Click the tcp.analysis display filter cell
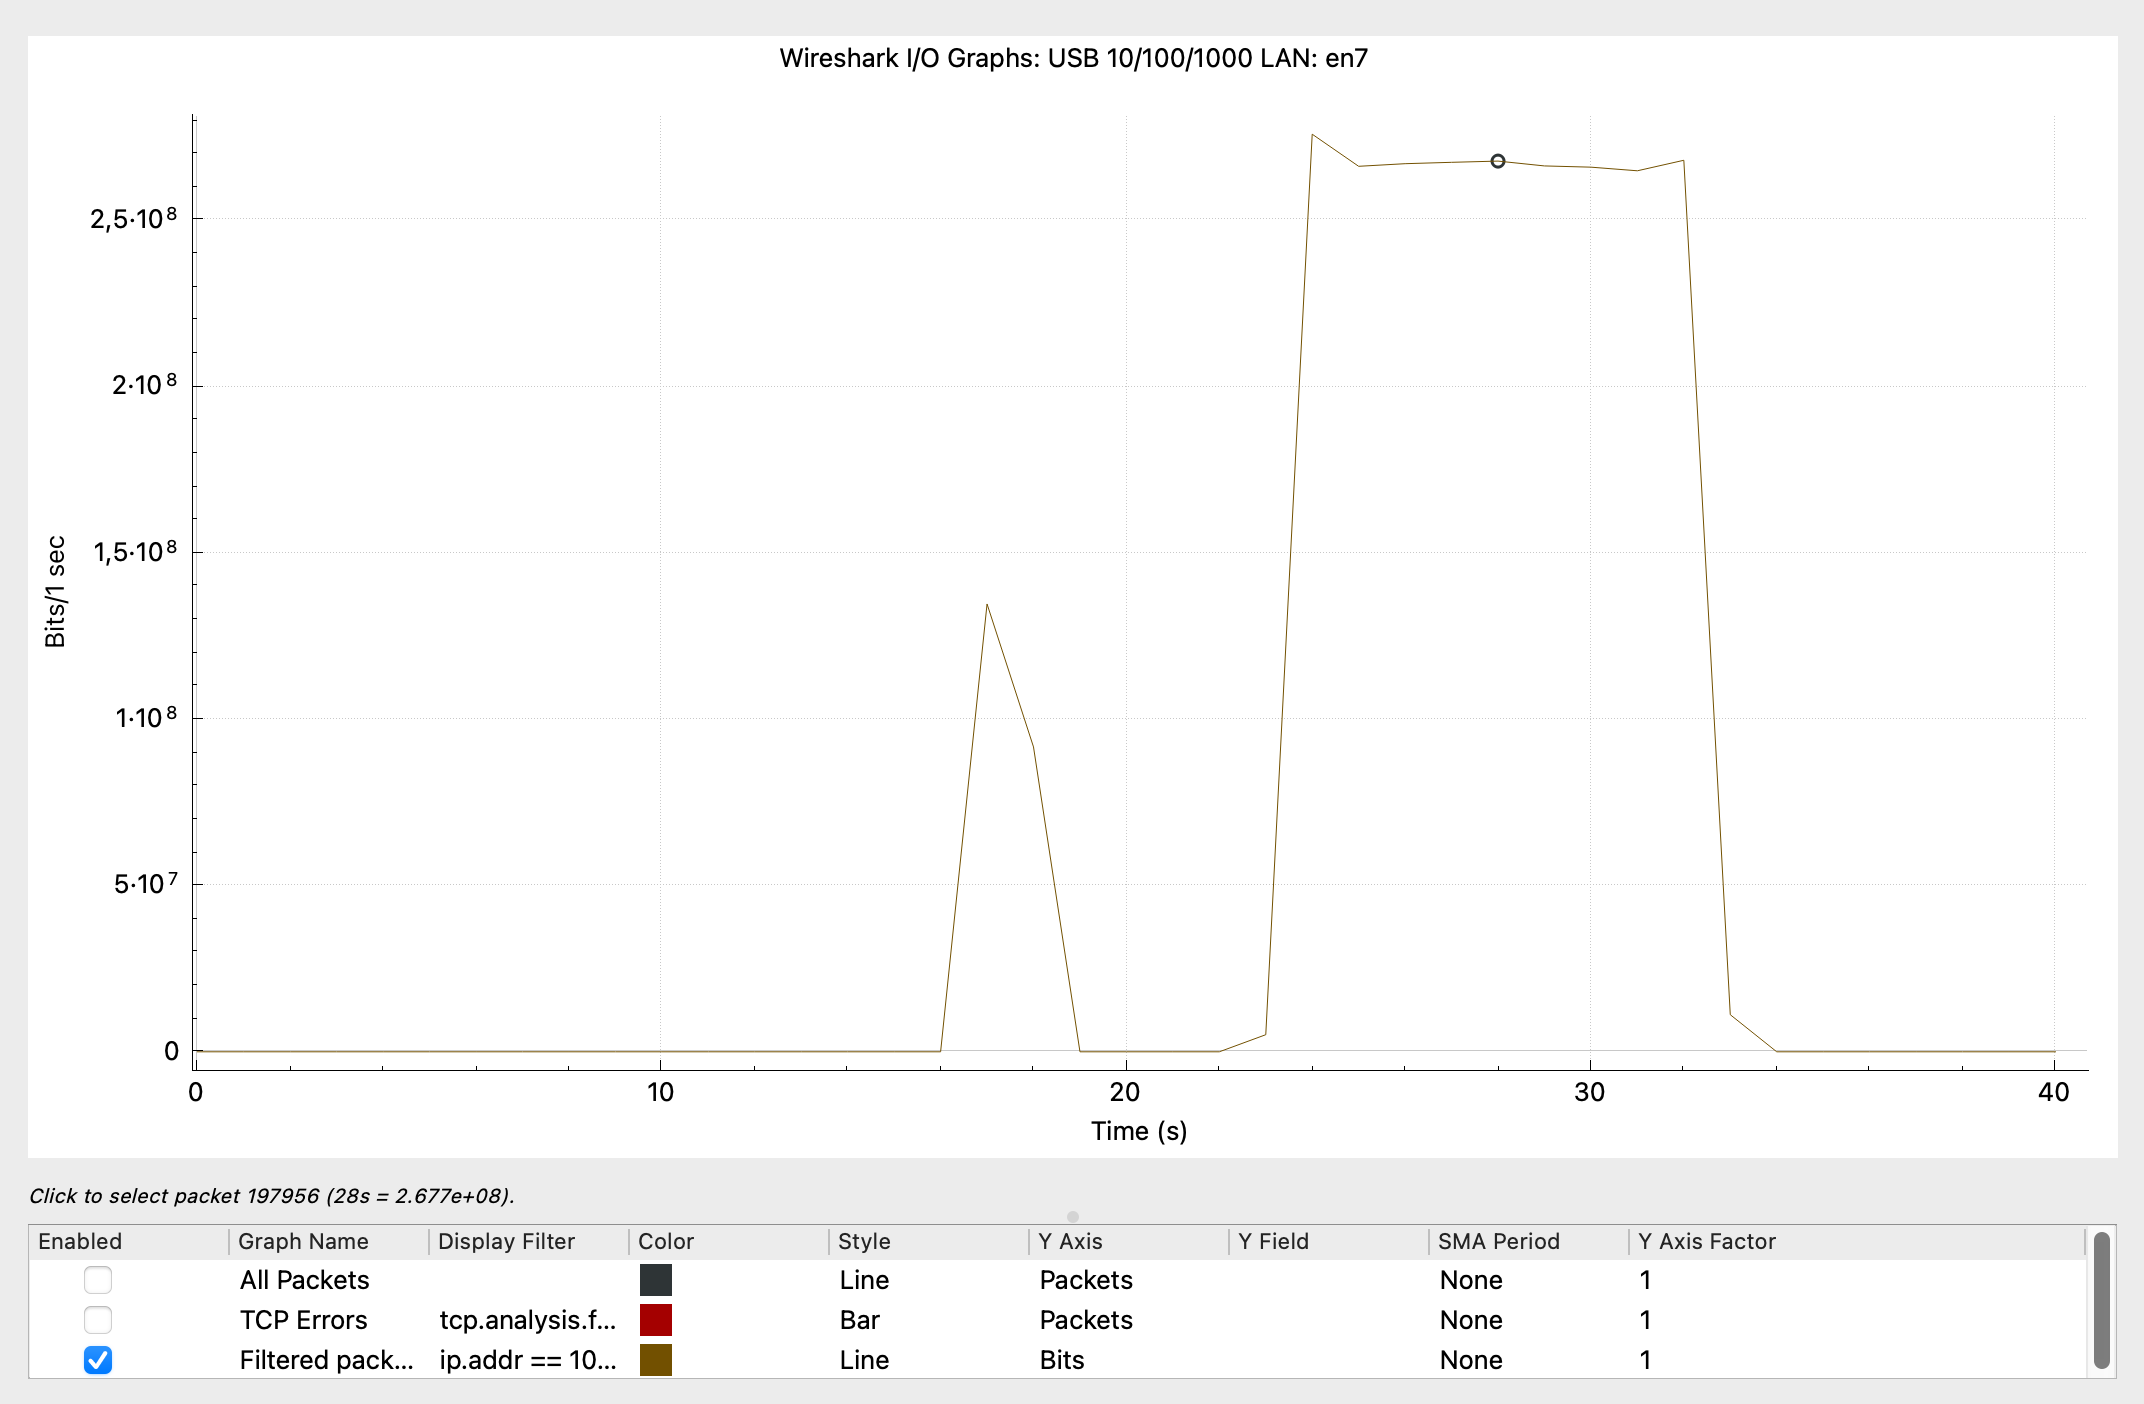 pos(528,1320)
